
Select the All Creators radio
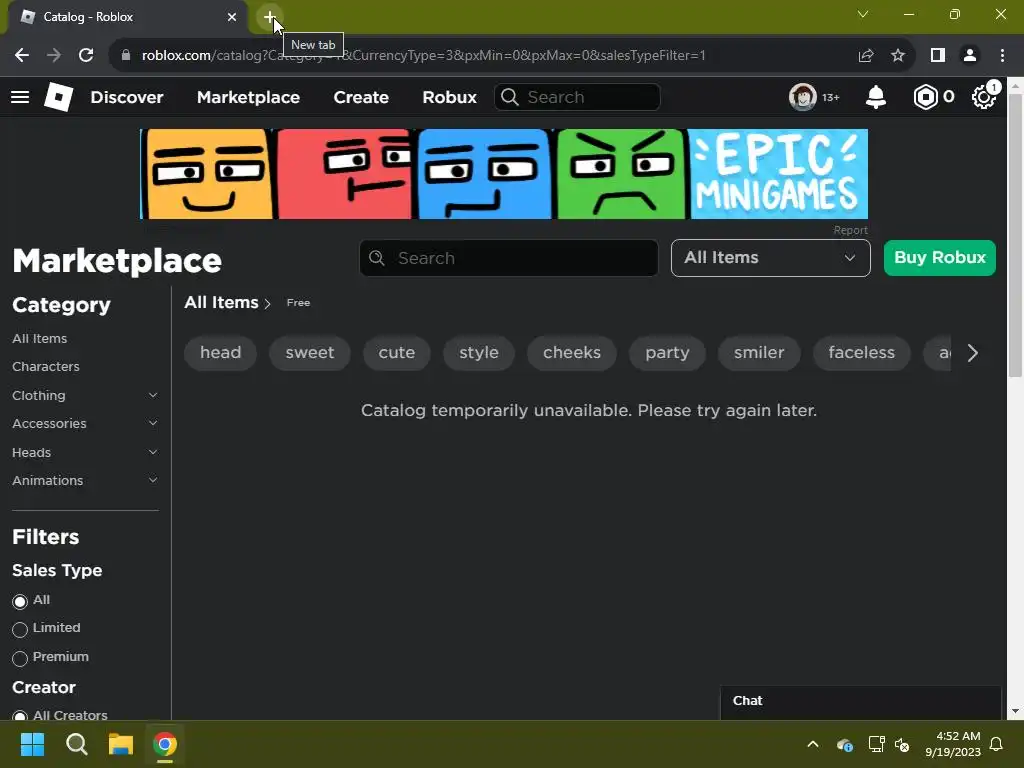click(20, 716)
